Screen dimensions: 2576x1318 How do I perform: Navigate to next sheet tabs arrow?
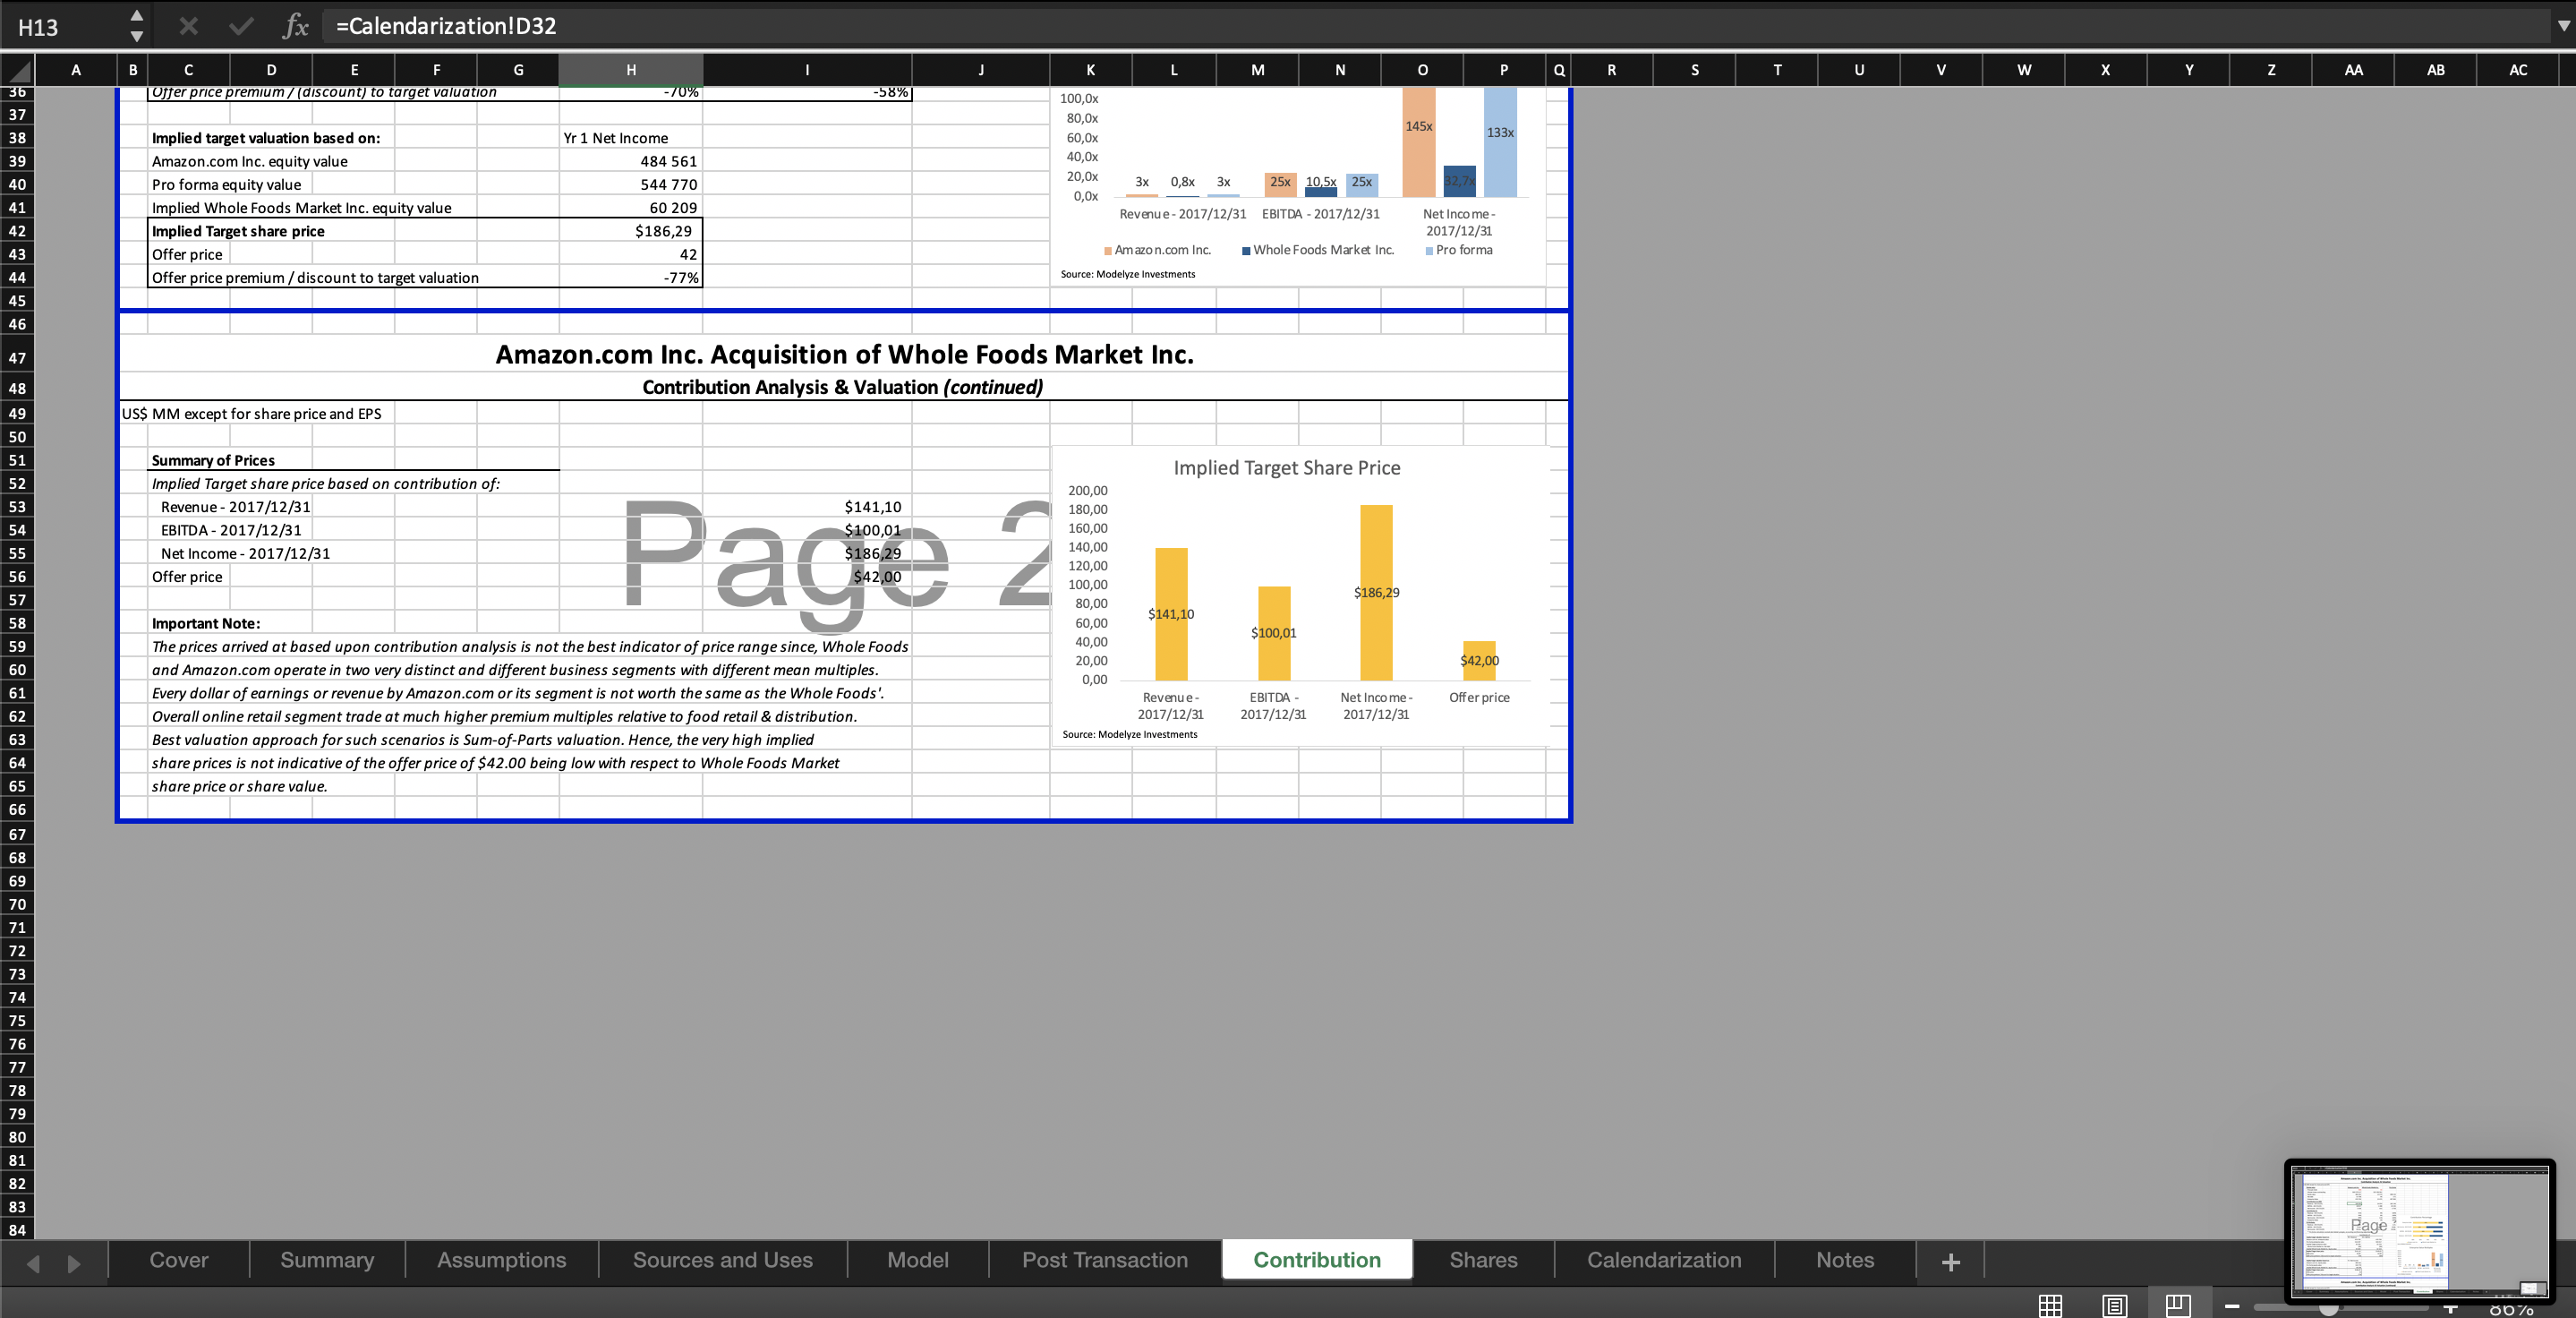pos(73,1263)
